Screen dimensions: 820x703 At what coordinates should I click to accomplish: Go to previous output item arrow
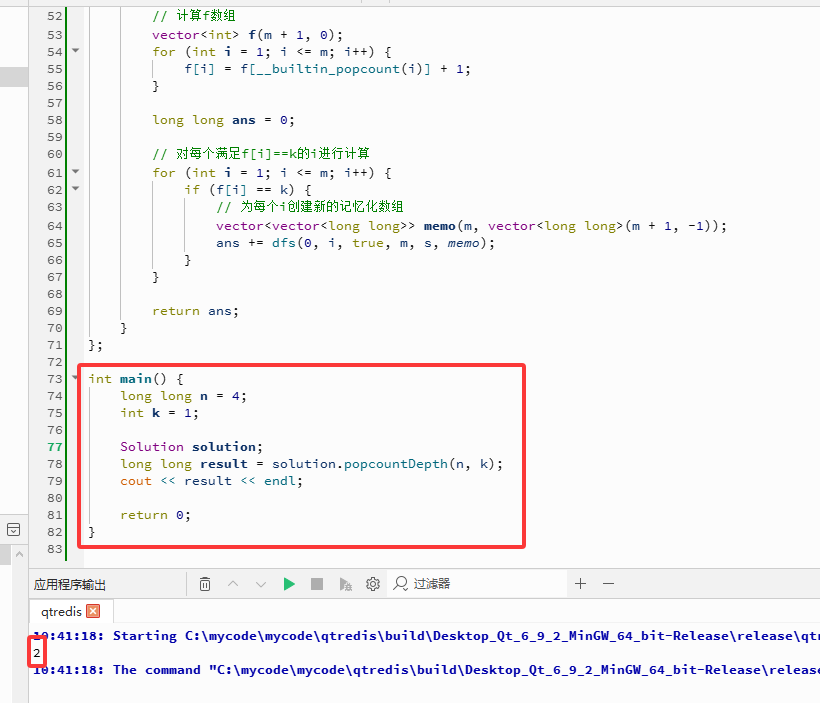[233, 584]
